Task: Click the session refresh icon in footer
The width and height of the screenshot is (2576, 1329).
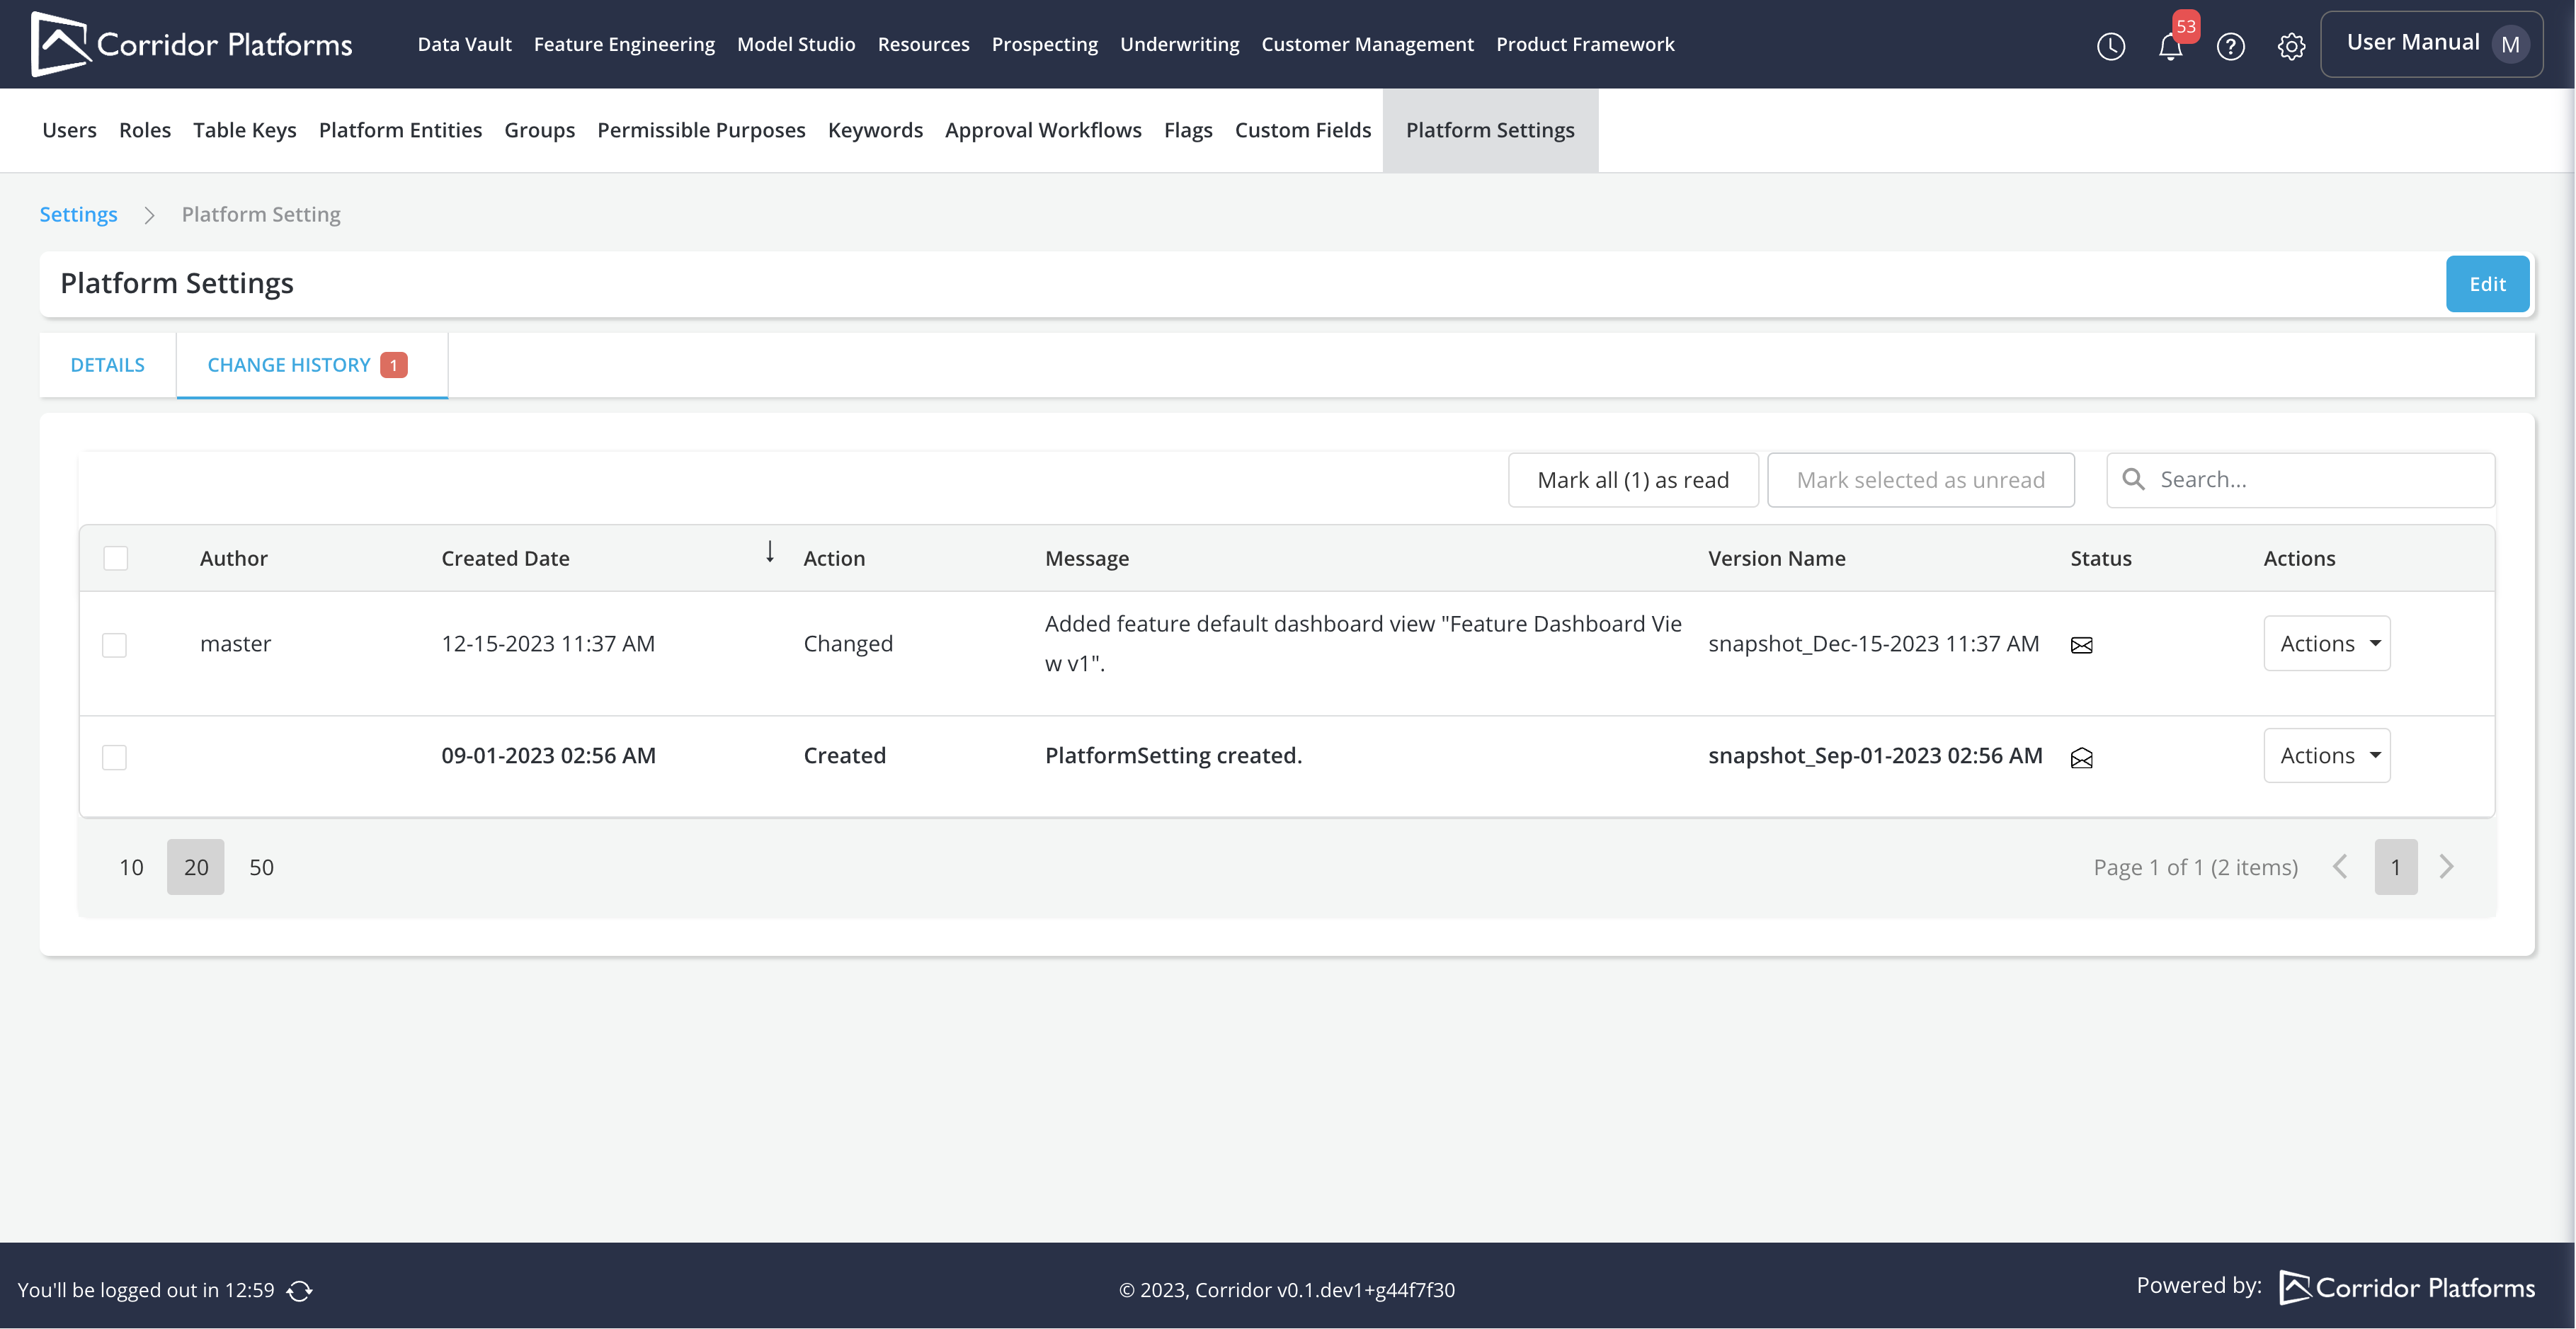Action: pos(299,1290)
